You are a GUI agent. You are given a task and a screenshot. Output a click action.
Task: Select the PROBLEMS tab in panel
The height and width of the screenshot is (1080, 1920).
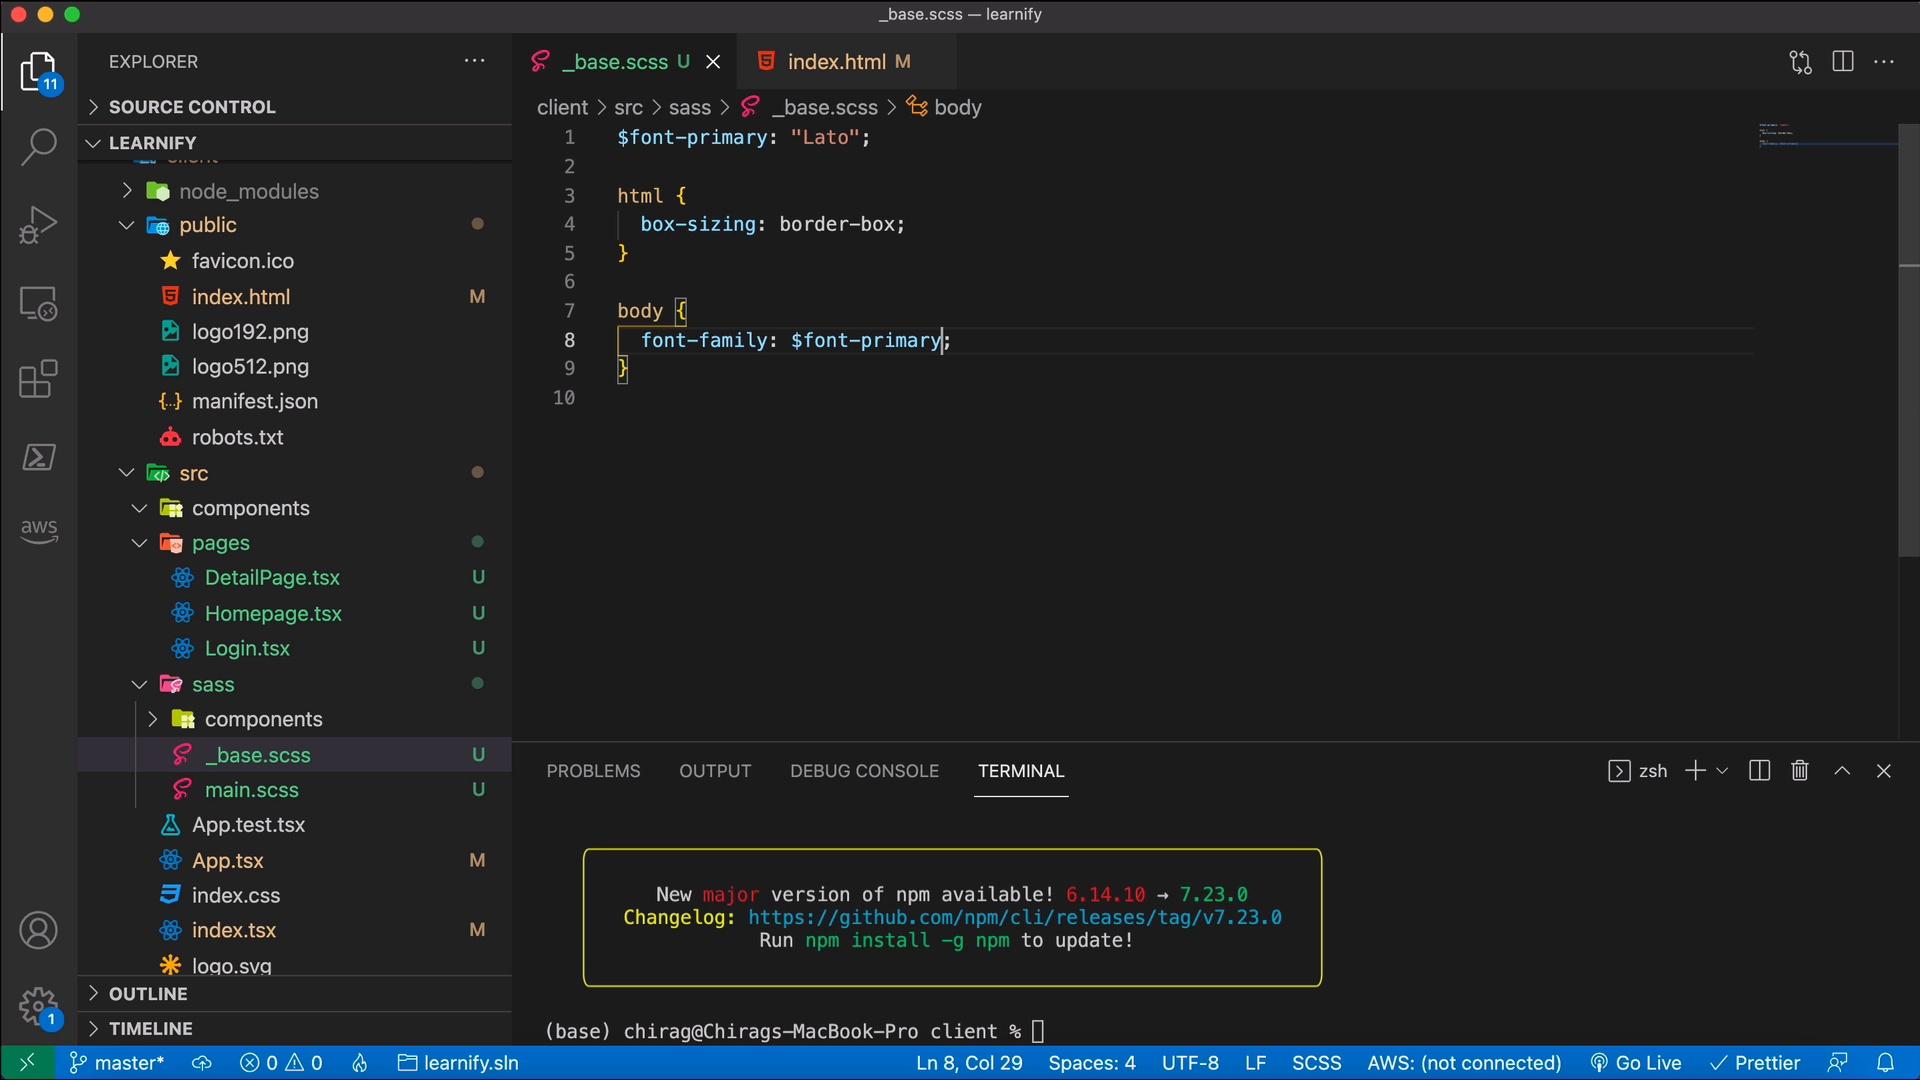pos(592,771)
